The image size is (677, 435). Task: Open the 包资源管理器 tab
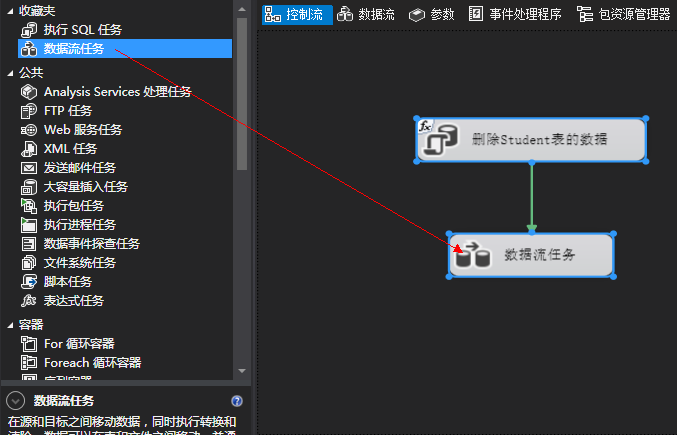(x=623, y=15)
